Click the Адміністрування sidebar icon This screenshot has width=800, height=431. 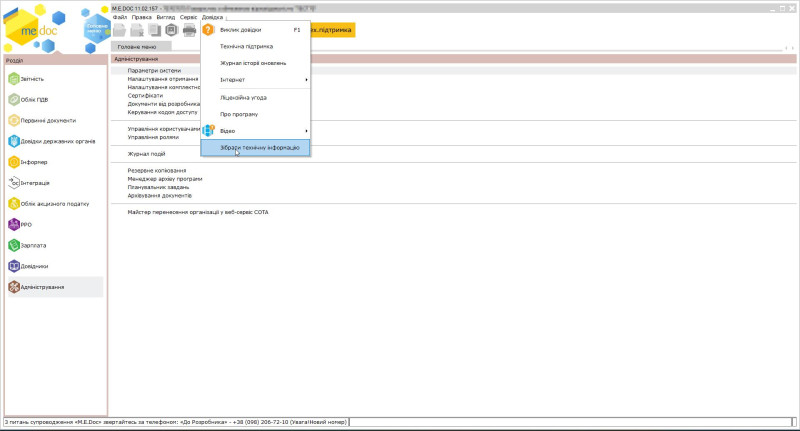point(14,287)
